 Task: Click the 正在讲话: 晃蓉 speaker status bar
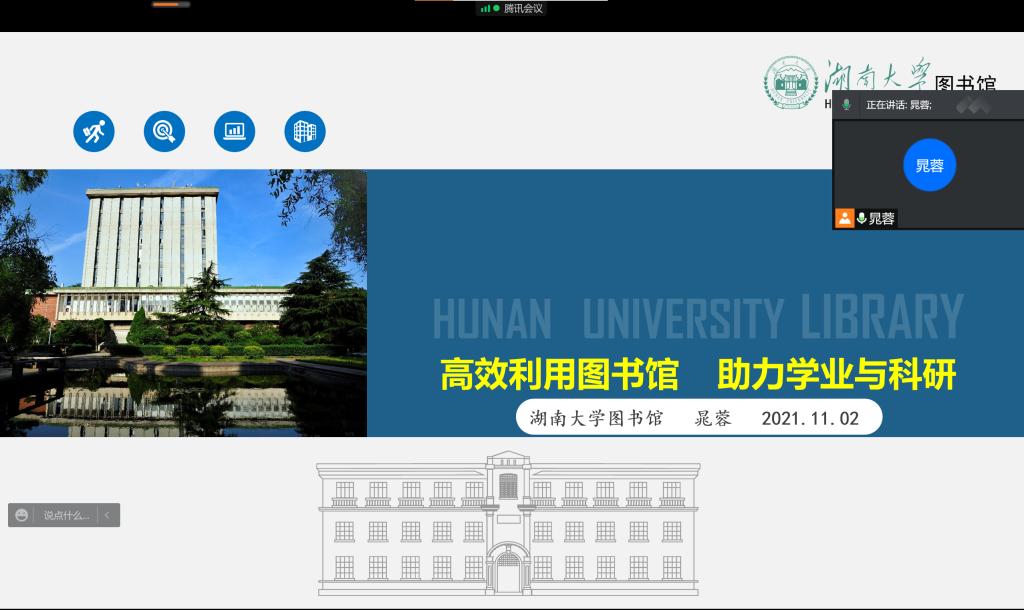coord(898,105)
